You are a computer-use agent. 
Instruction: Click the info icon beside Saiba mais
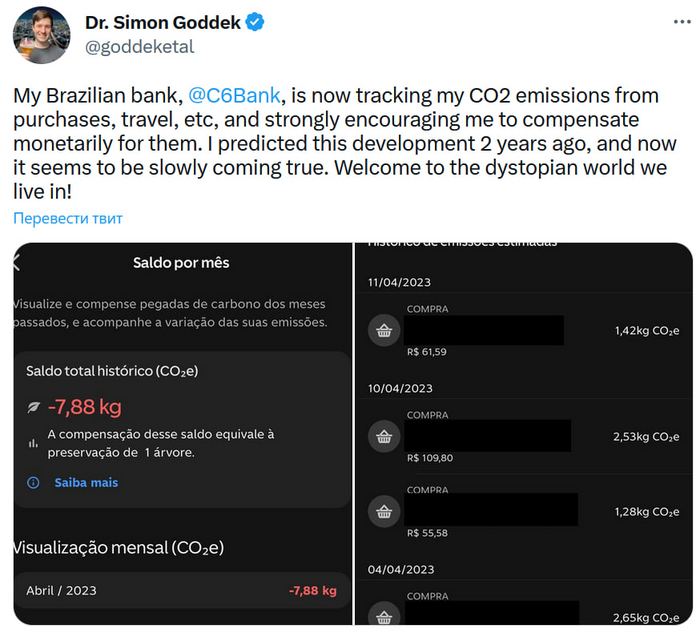coord(33,482)
